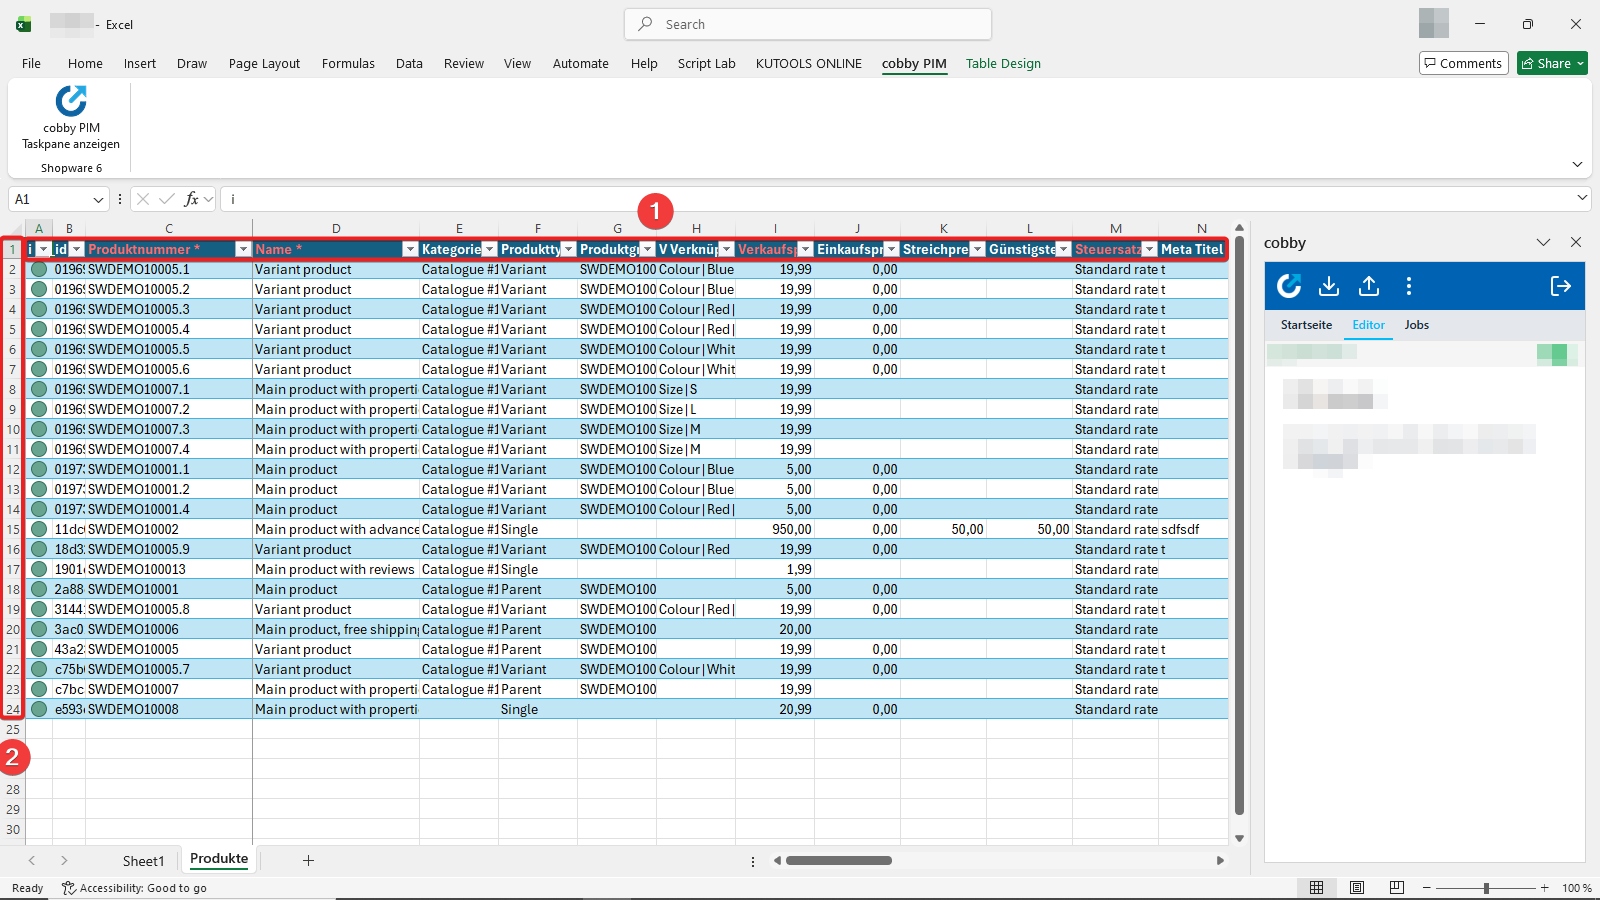Click the download icon in the cobby toolbar

(x=1329, y=286)
